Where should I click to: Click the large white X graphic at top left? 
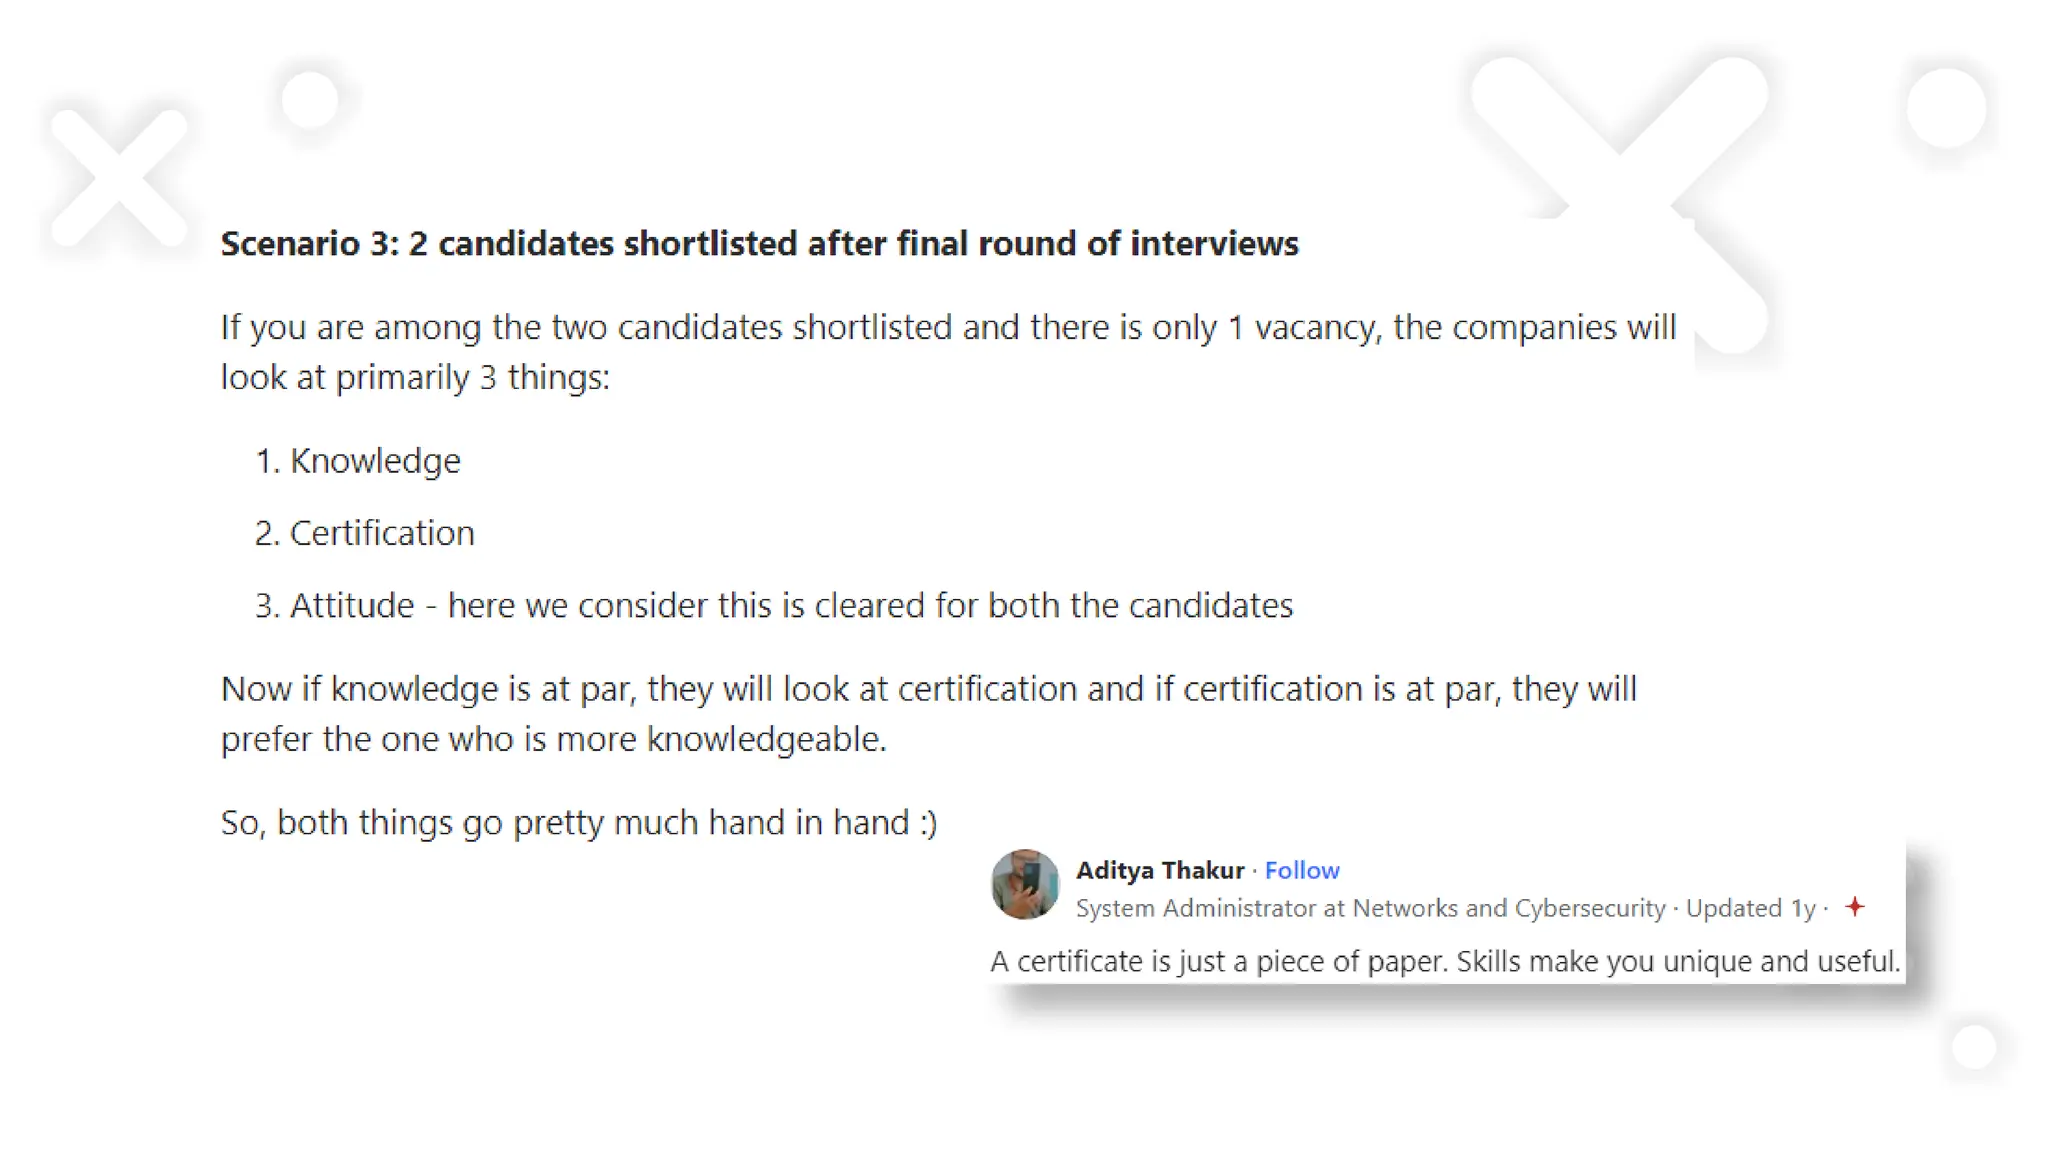click(x=120, y=178)
